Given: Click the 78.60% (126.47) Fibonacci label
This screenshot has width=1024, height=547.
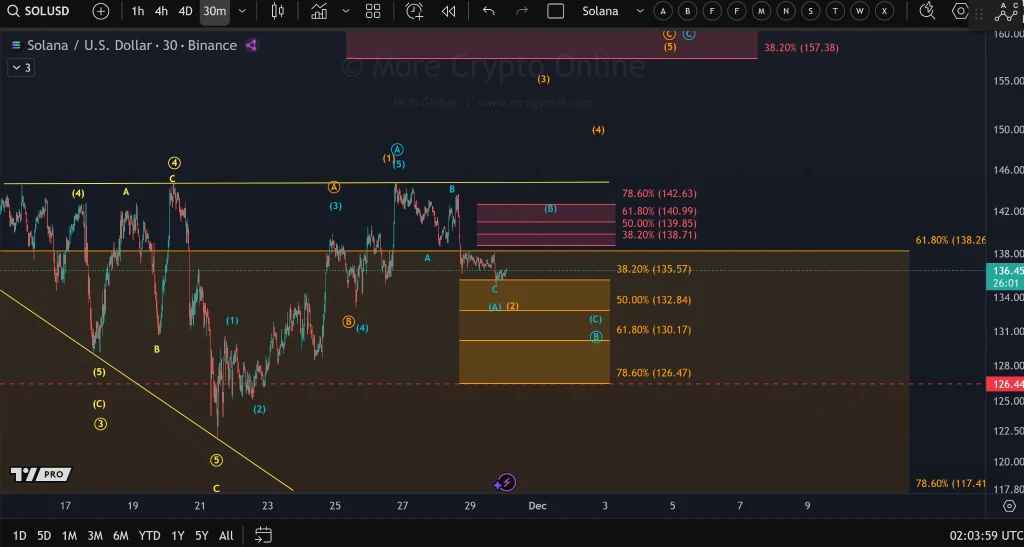Looking at the screenshot, I should (654, 373).
